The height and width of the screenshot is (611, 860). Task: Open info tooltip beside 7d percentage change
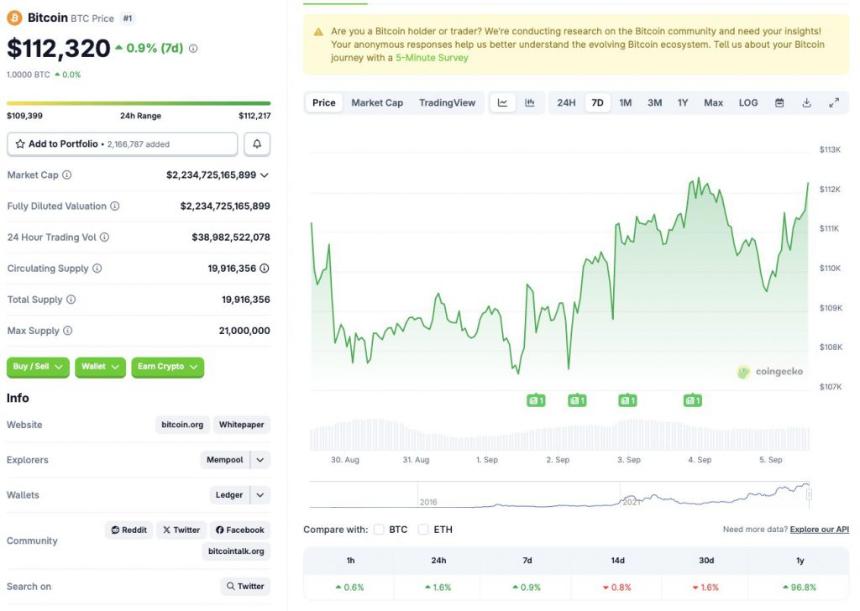coord(193,48)
